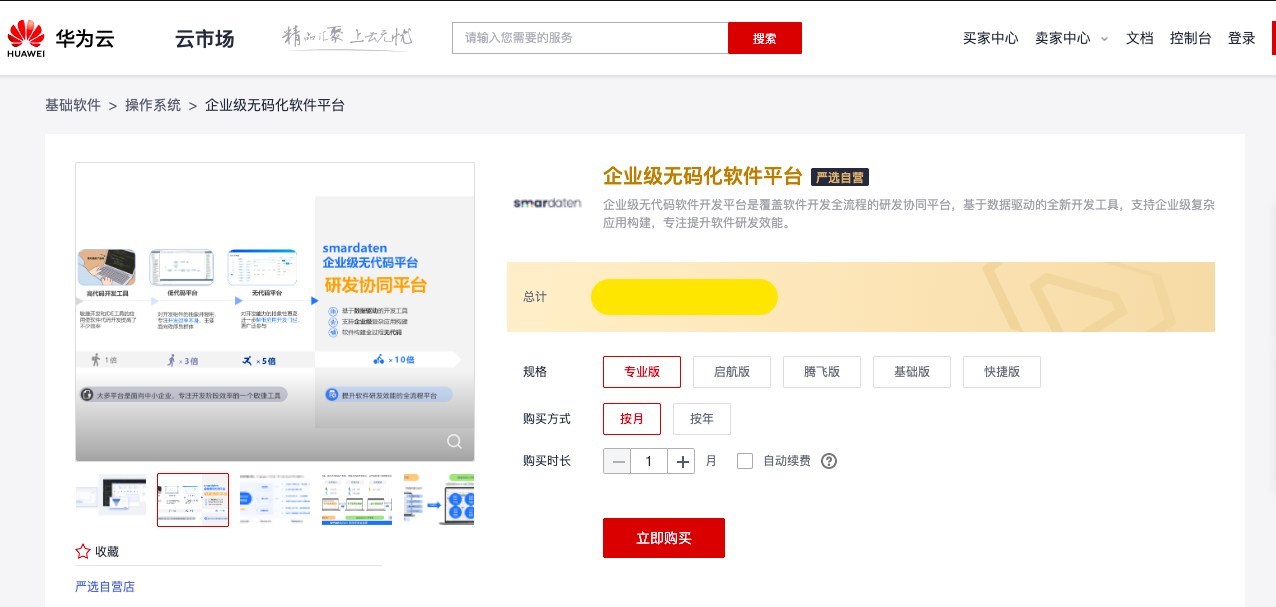Click the star icon next to 收藏

(83, 551)
